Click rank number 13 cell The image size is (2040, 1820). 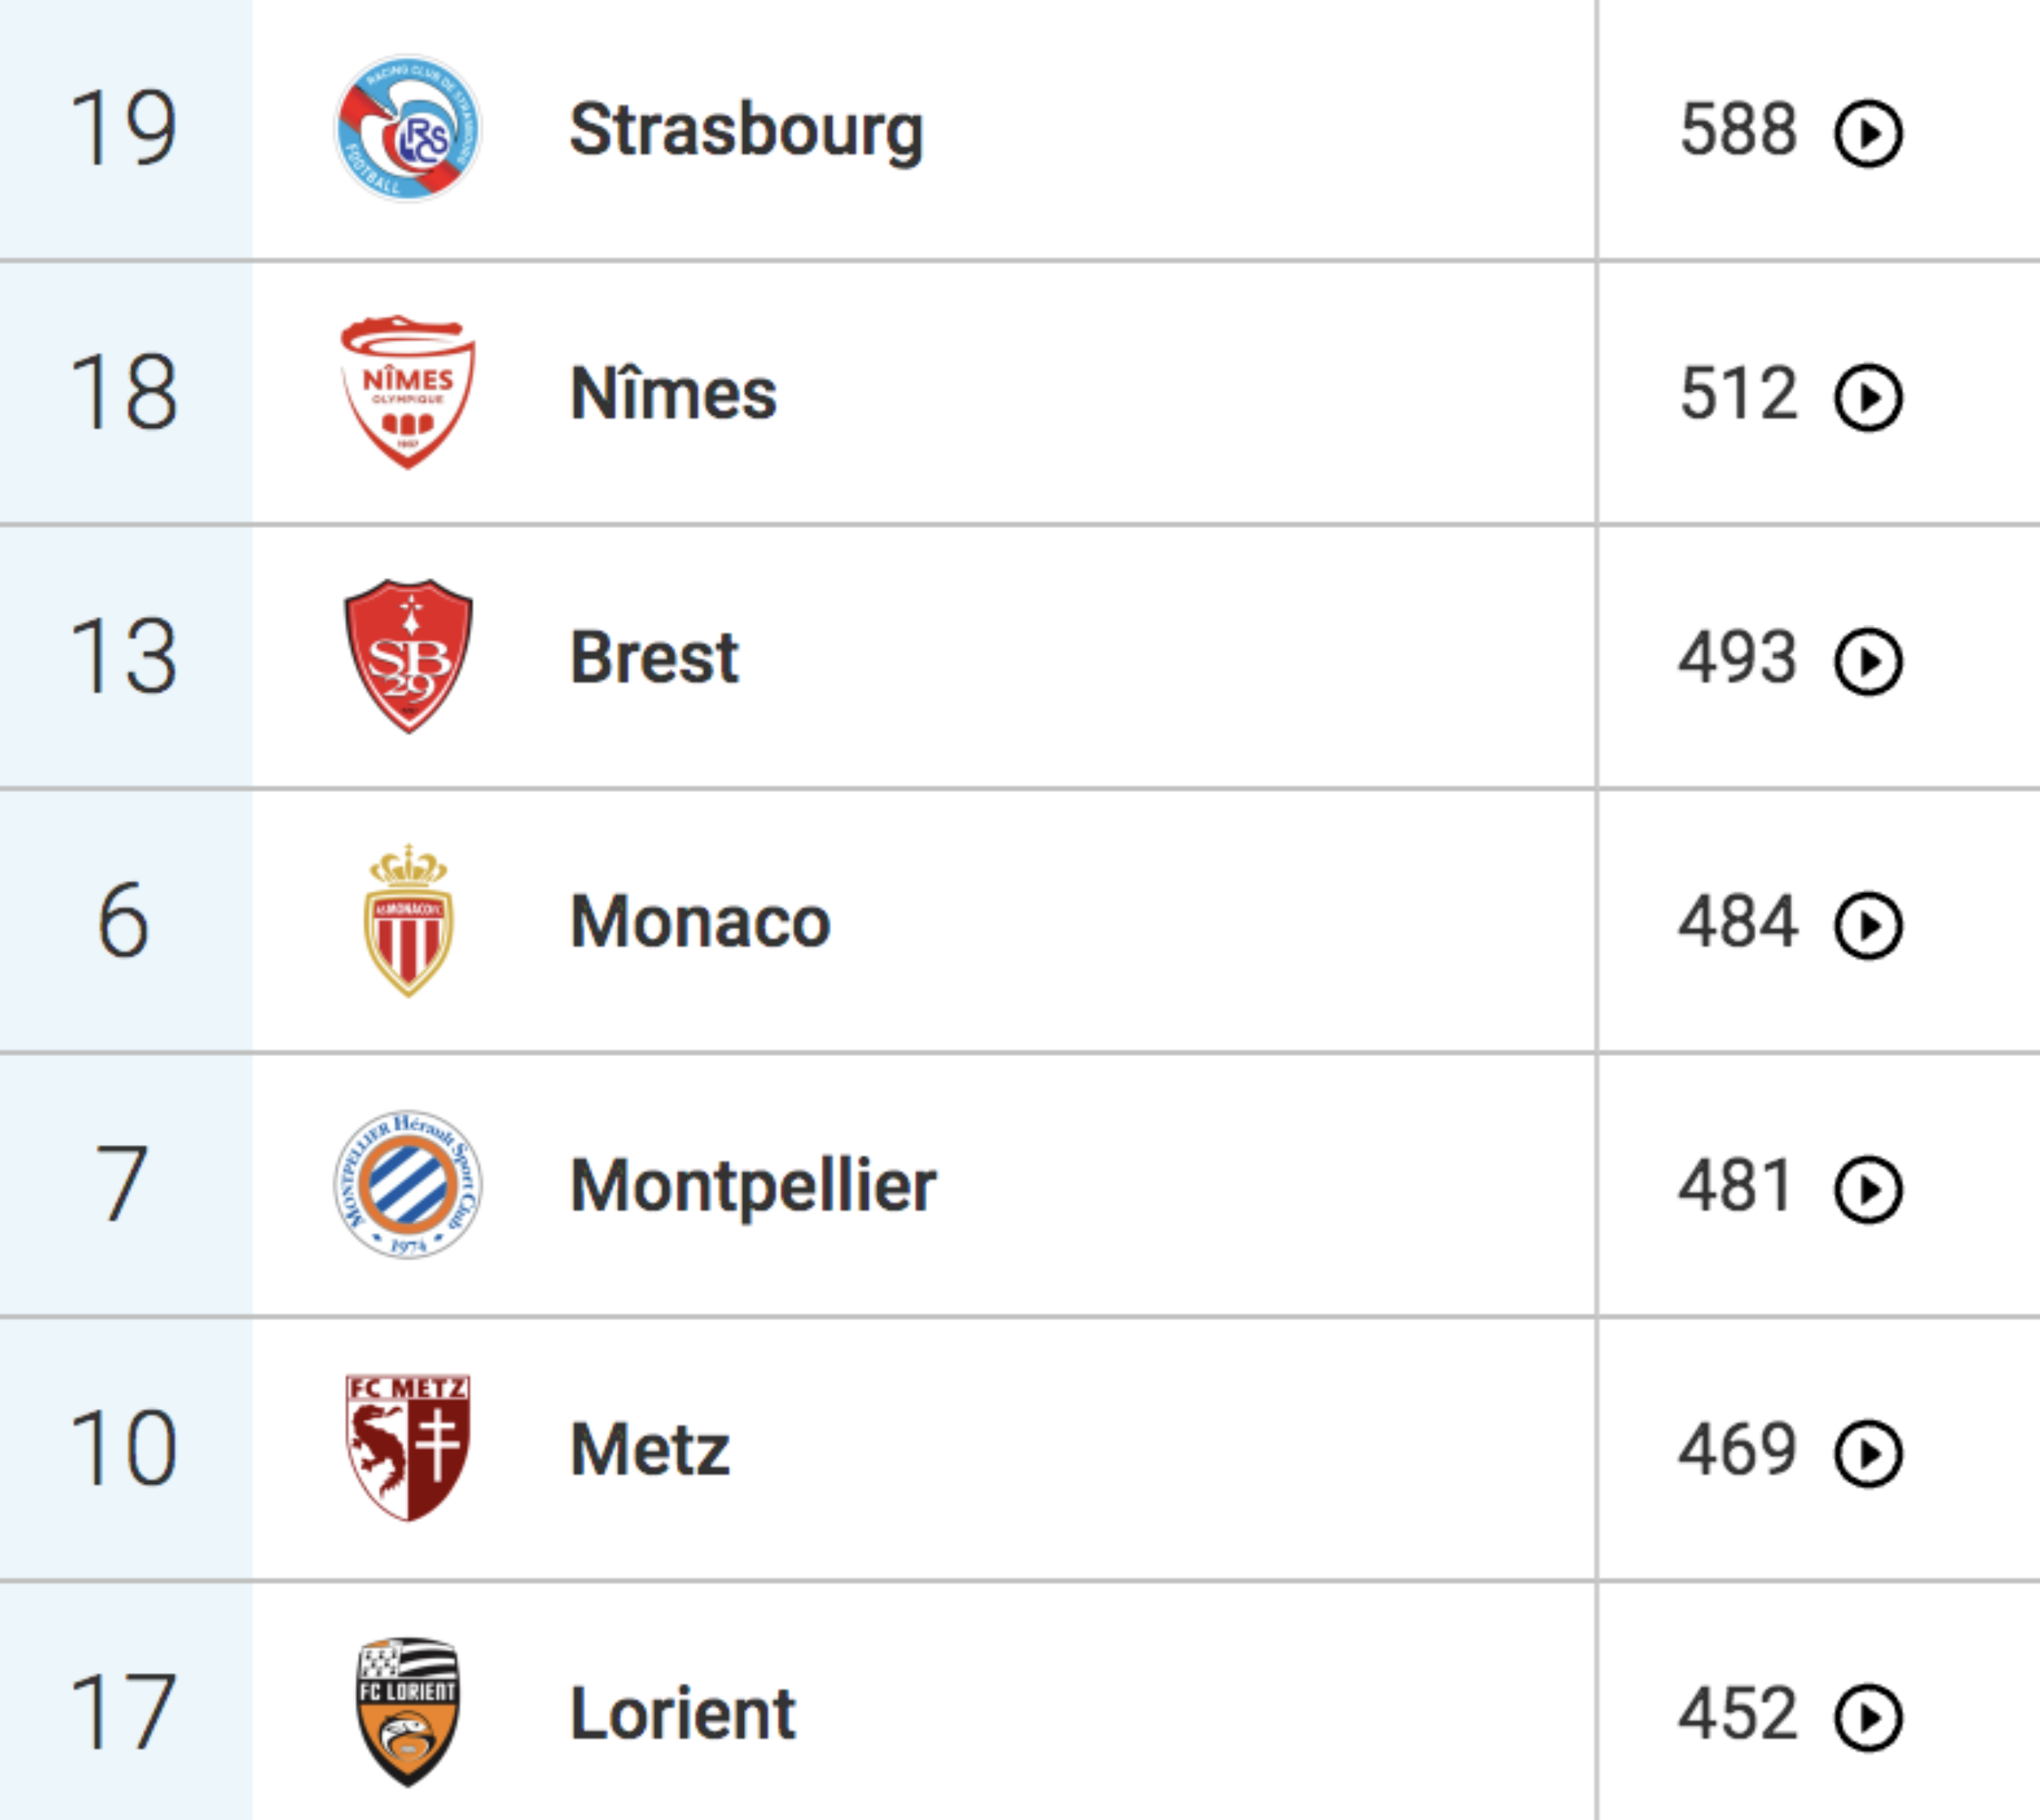click(125, 656)
